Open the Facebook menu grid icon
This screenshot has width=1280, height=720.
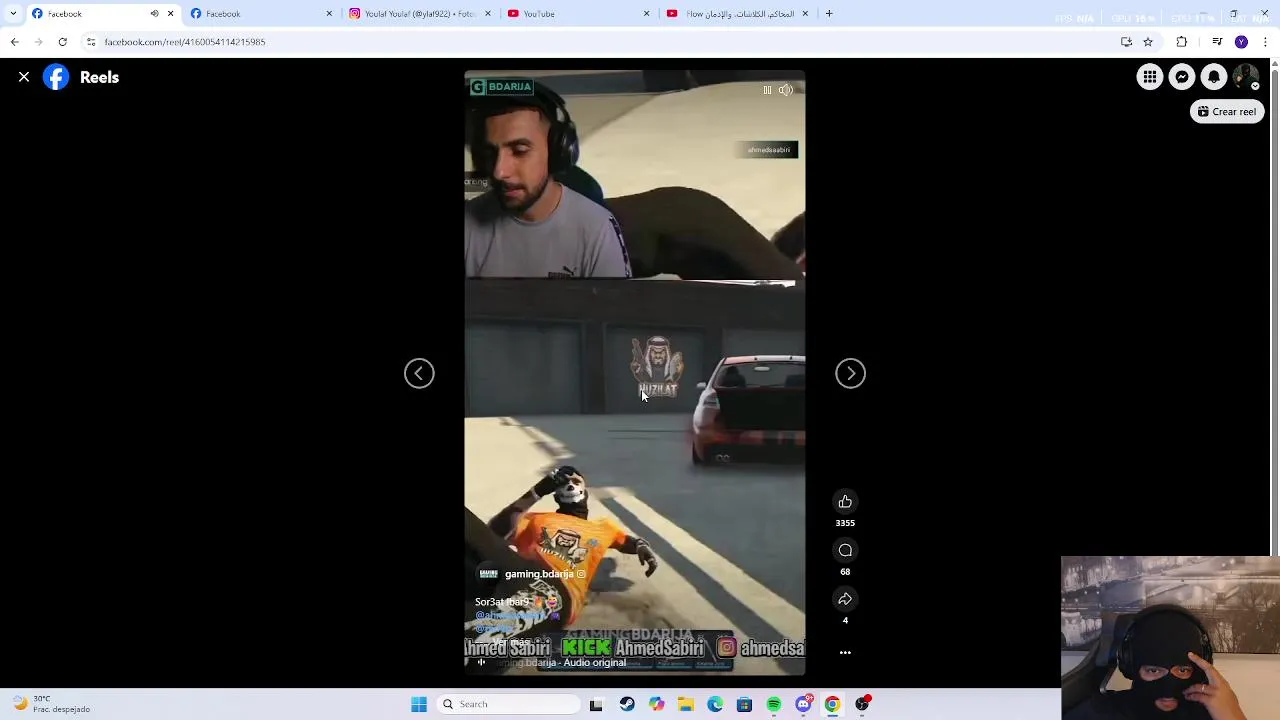point(1150,77)
